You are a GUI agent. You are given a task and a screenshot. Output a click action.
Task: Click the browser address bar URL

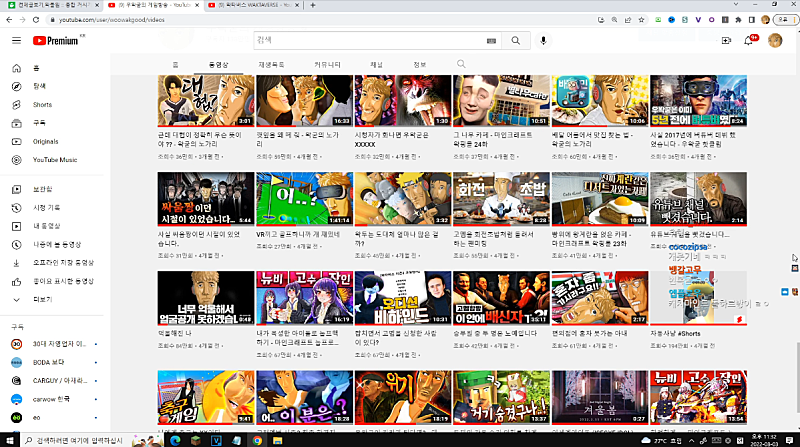point(112,20)
